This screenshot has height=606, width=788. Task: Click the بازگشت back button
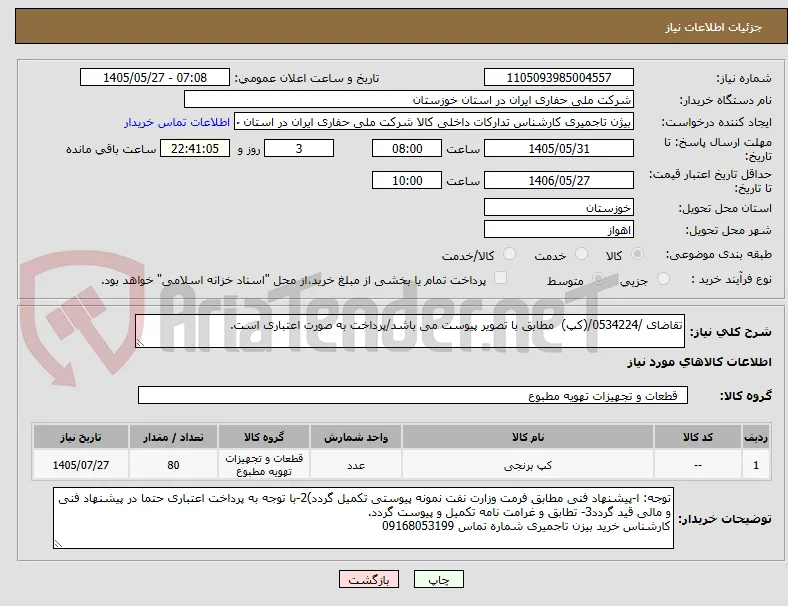(x=369, y=579)
